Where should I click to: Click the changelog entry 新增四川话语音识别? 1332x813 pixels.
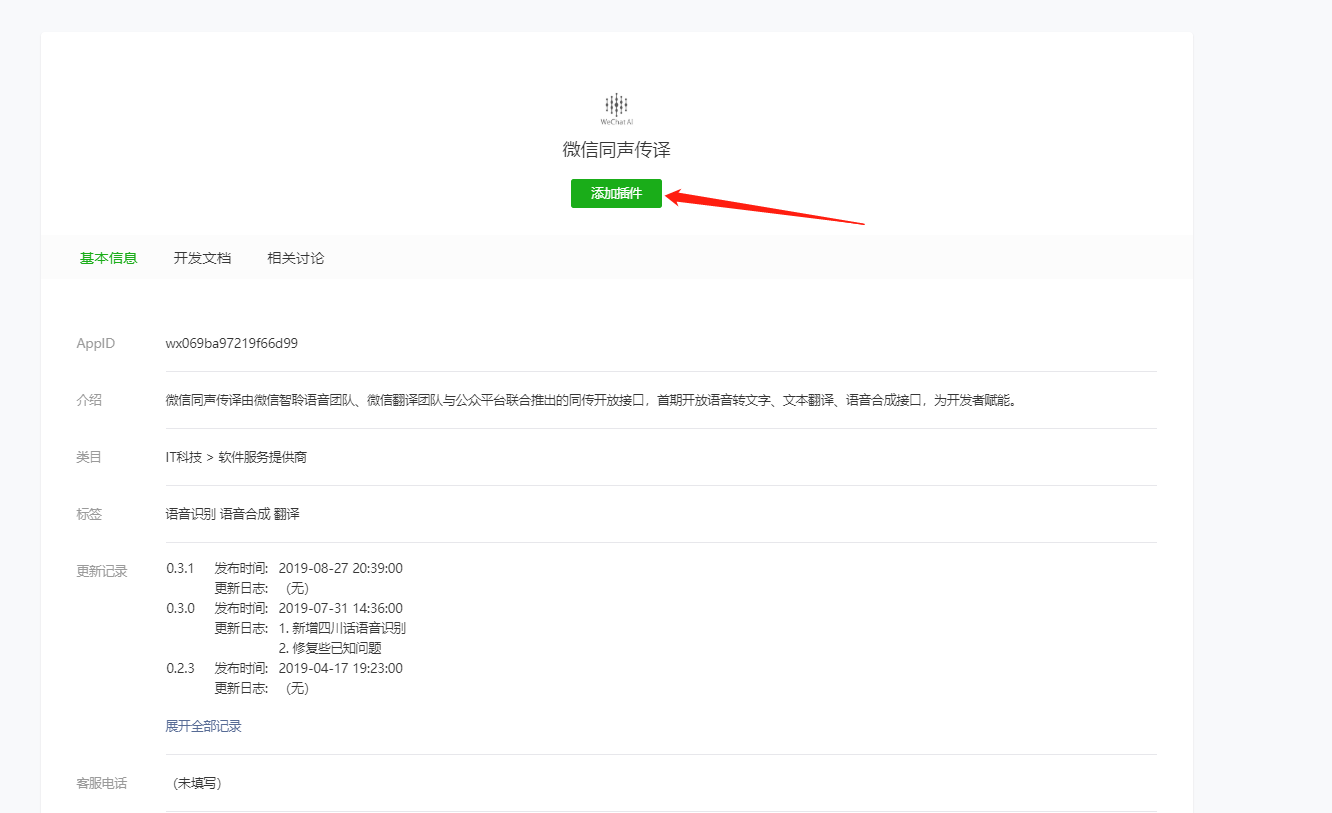(x=348, y=628)
